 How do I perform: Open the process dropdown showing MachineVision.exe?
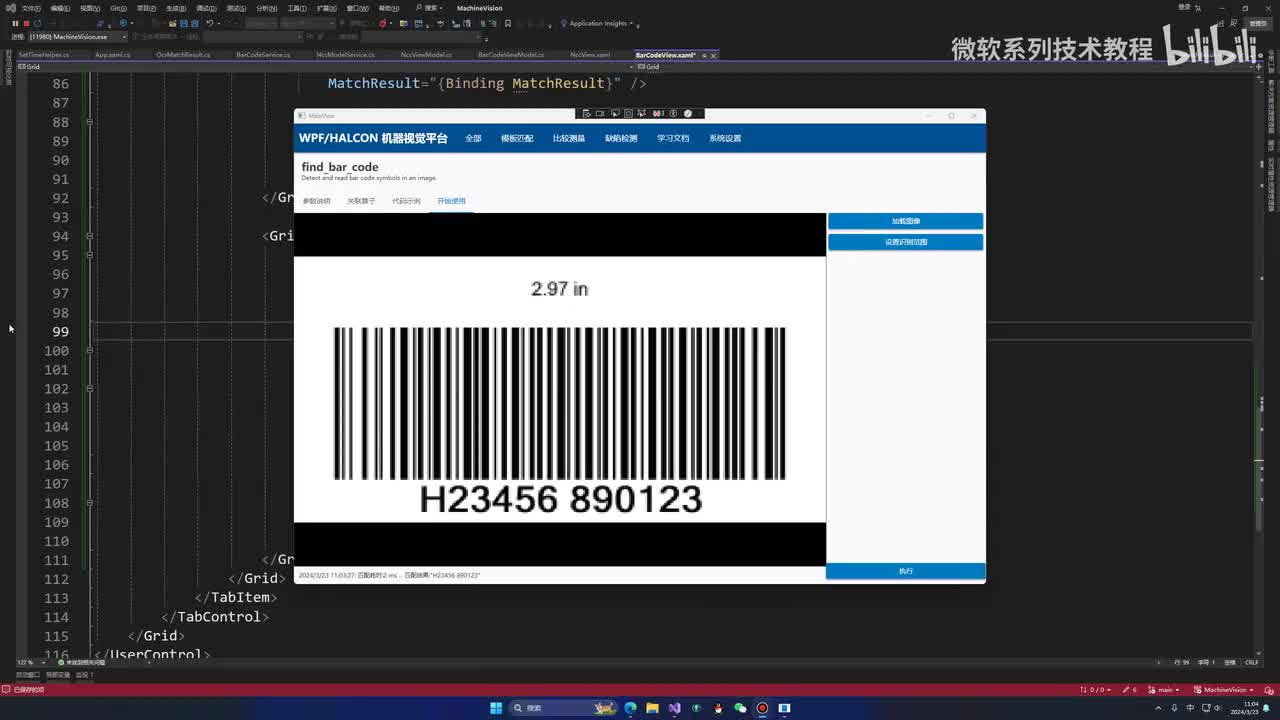pyautogui.click(x=78, y=37)
